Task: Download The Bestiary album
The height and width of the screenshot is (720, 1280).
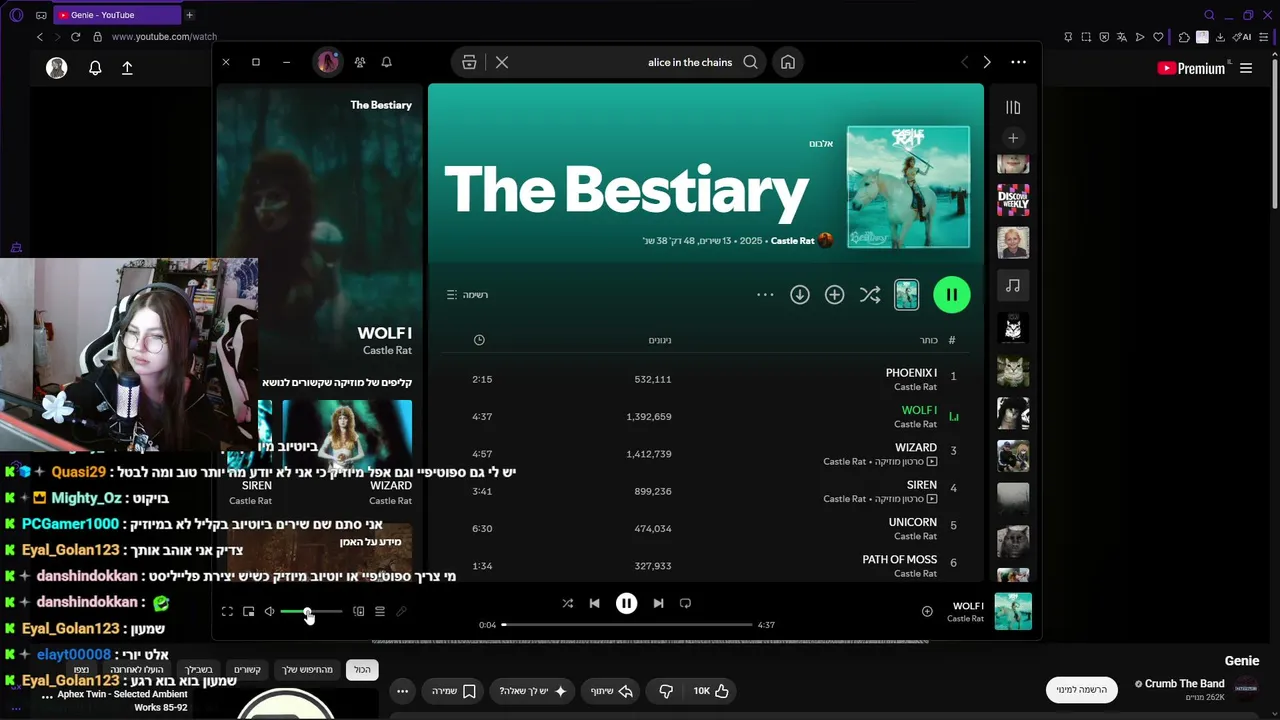Action: point(799,295)
